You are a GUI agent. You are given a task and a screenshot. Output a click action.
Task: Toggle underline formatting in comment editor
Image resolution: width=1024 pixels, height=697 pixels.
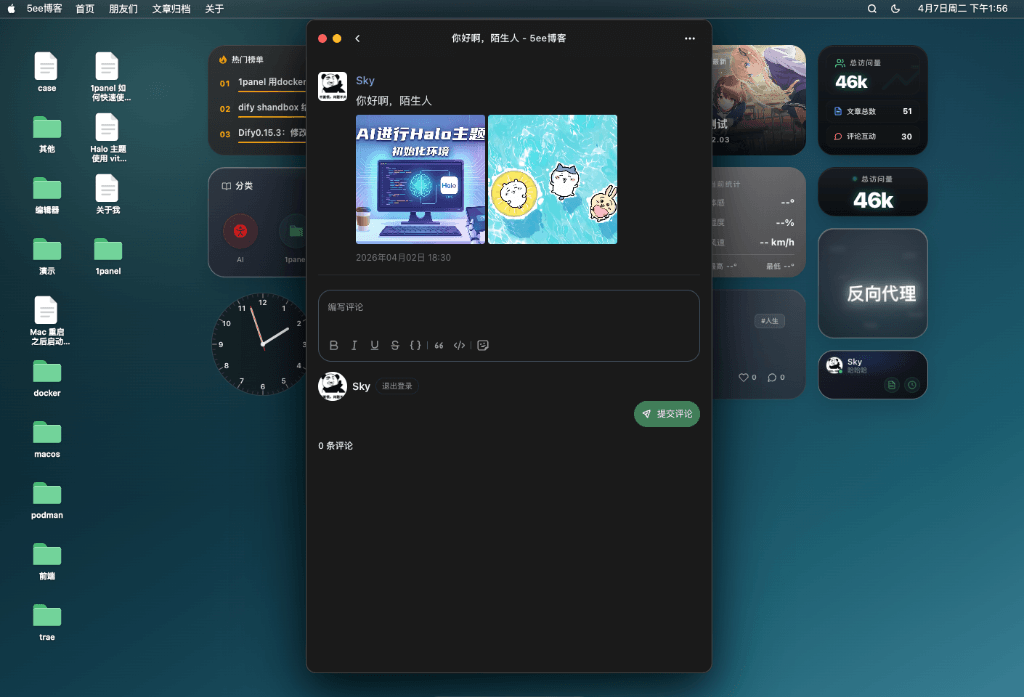click(x=375, y=345)
